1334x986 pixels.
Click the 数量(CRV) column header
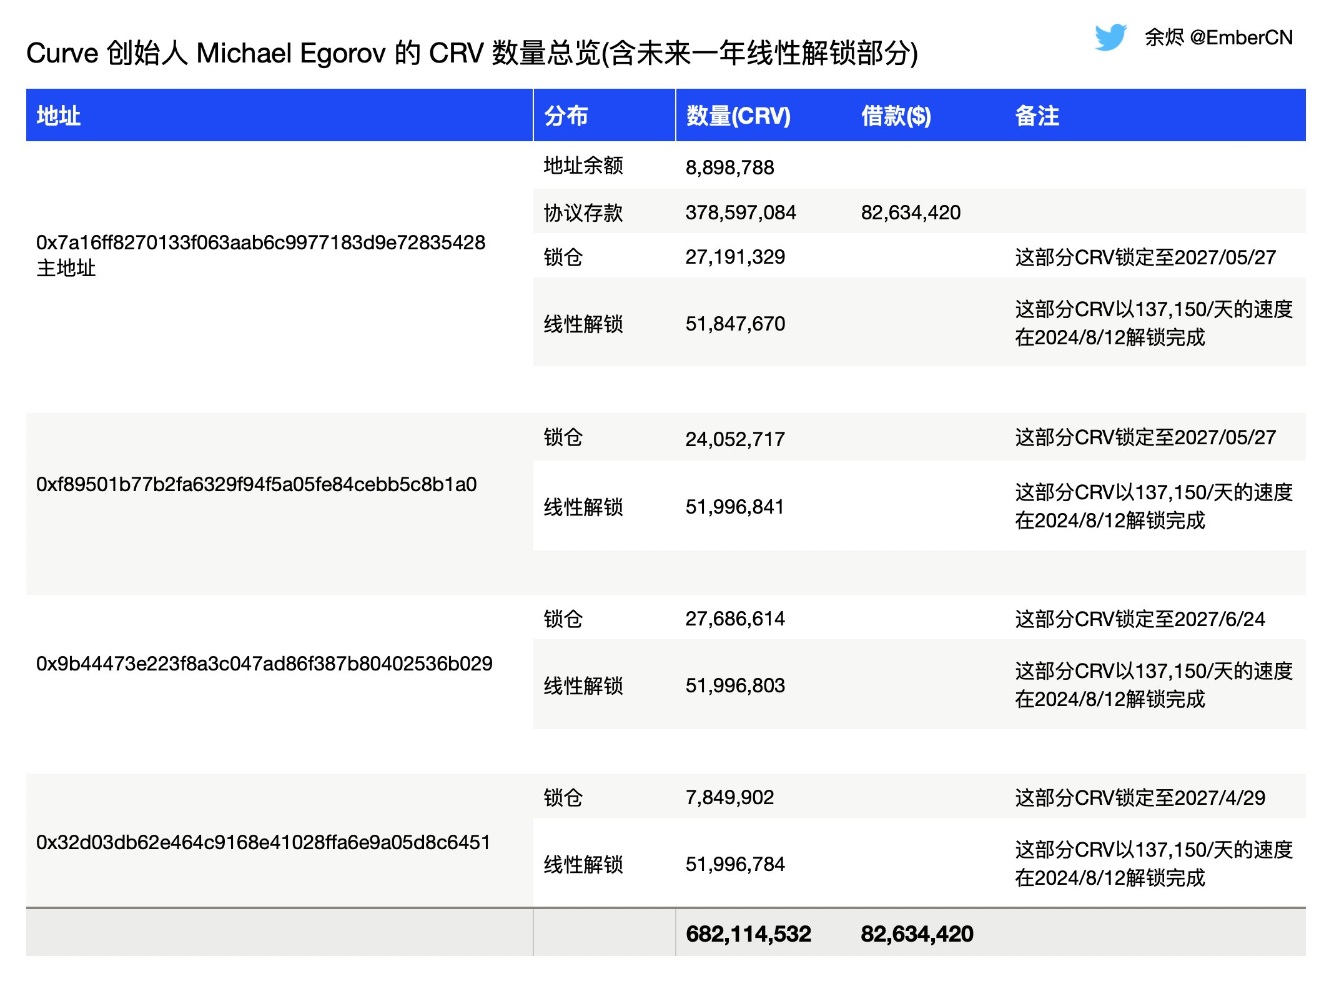click(738, 116)
